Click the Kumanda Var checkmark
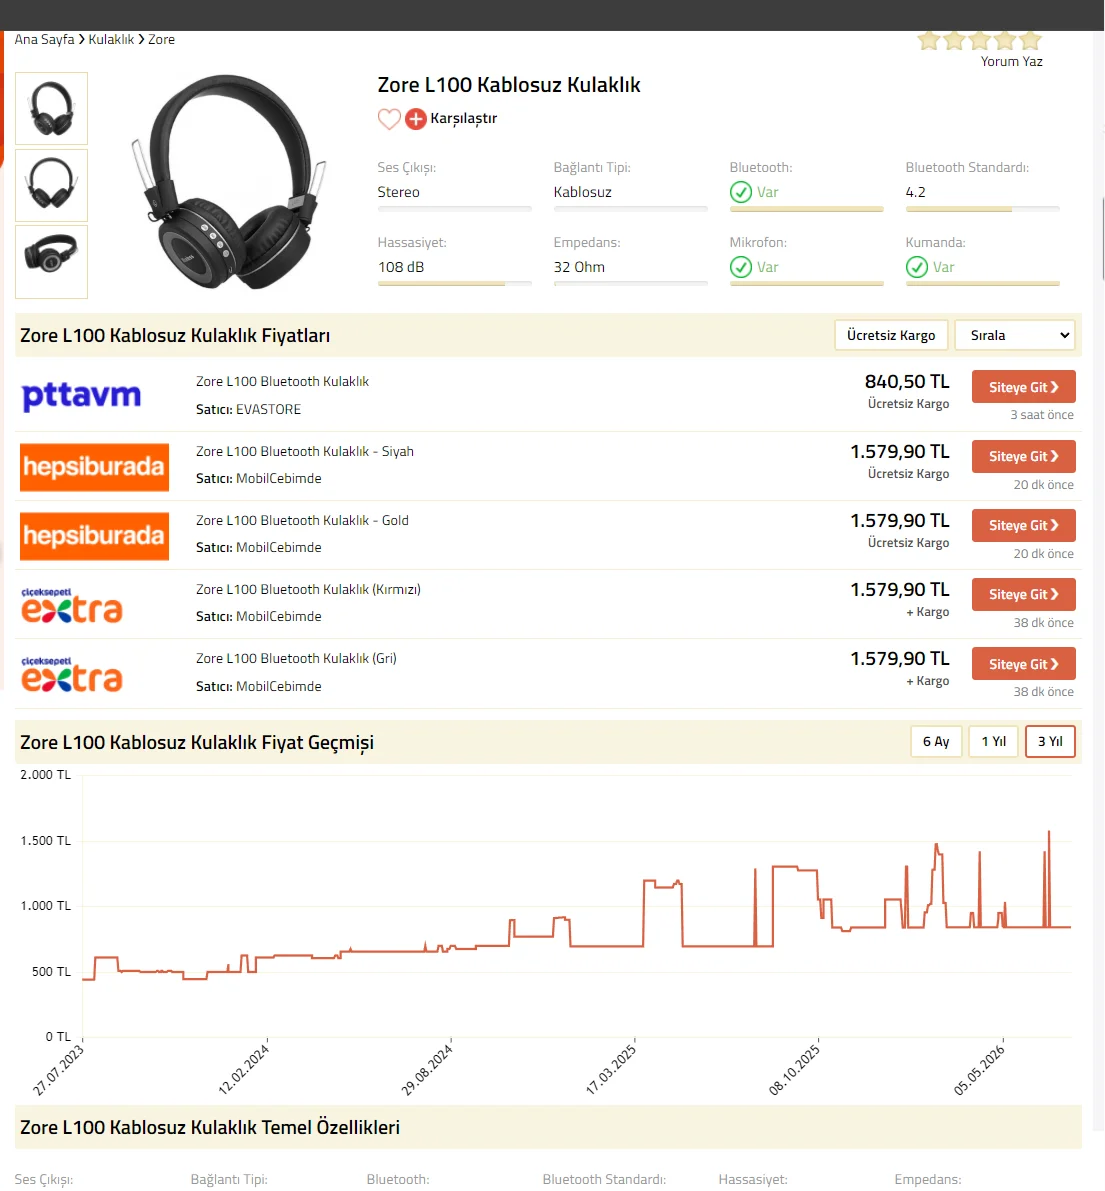Viewport: 1105px width, 1191px height. click(x=917, y=267)
